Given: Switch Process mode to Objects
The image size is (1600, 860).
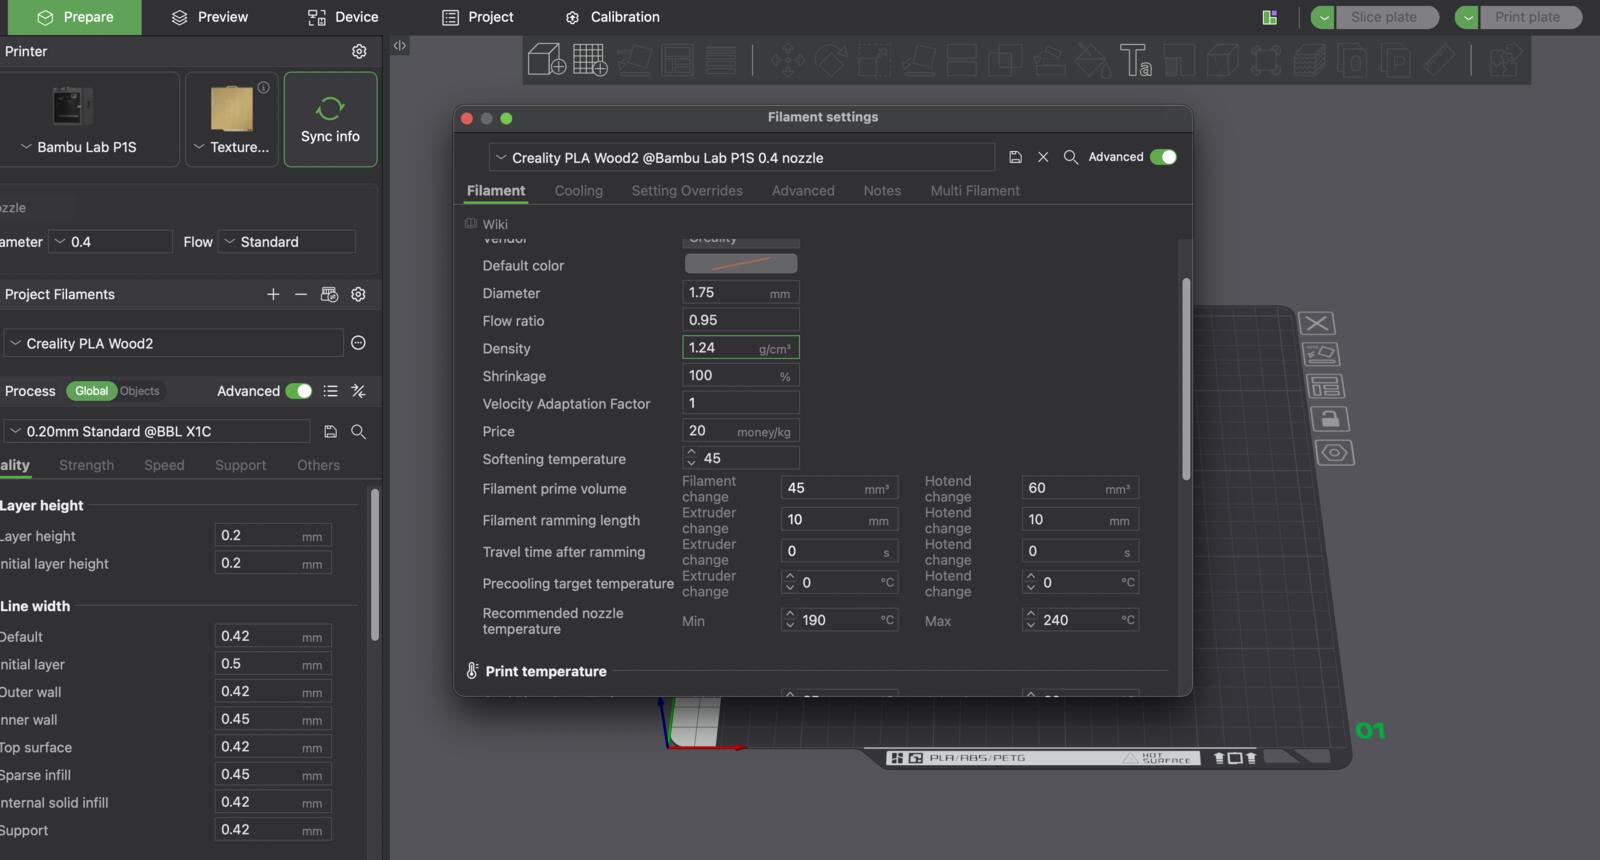Looking at the screenshot, I should (x=140, y=391).
